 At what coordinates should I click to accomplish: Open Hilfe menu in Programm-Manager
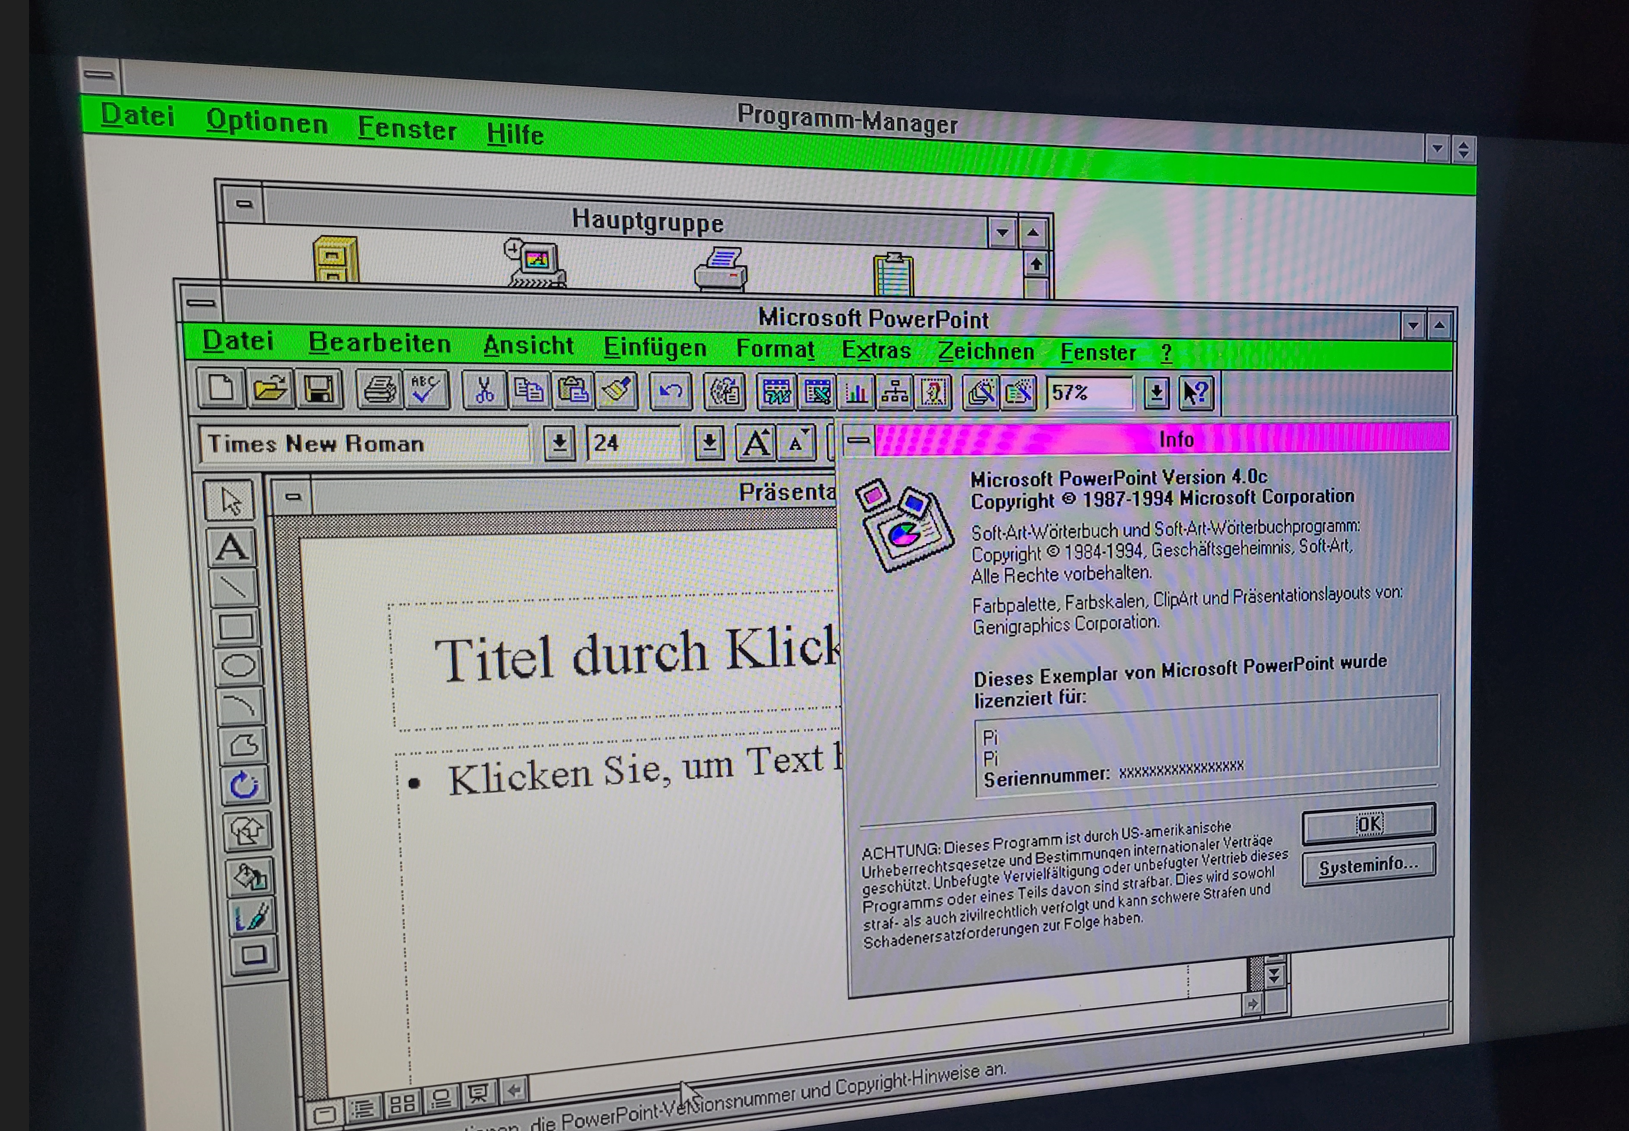coord(515,134)
